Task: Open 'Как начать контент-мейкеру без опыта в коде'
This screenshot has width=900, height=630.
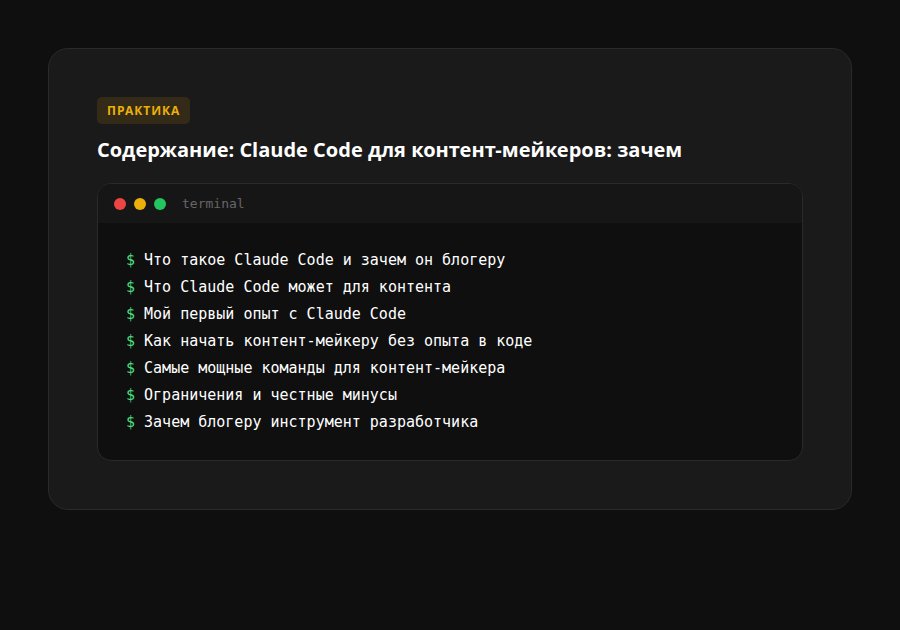Action: (338, 340)
